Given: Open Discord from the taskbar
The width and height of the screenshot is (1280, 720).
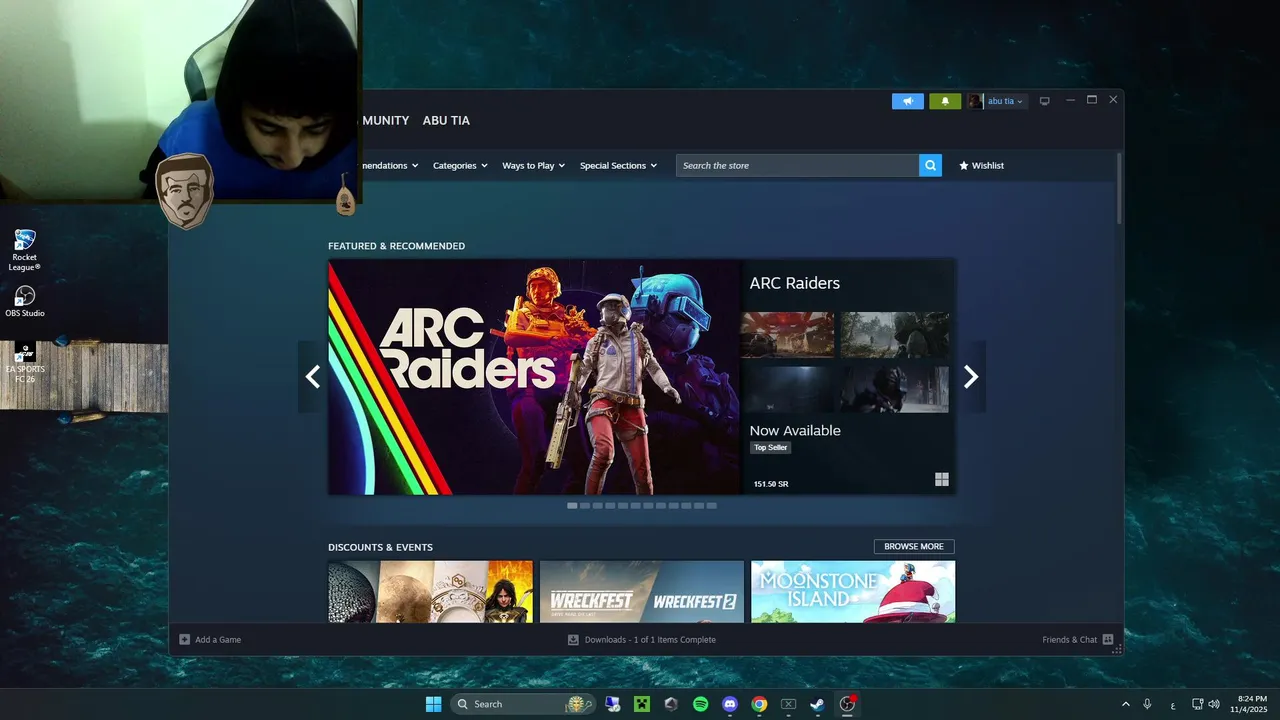Looking at the screenshot, I should click(x=730, y=704).
